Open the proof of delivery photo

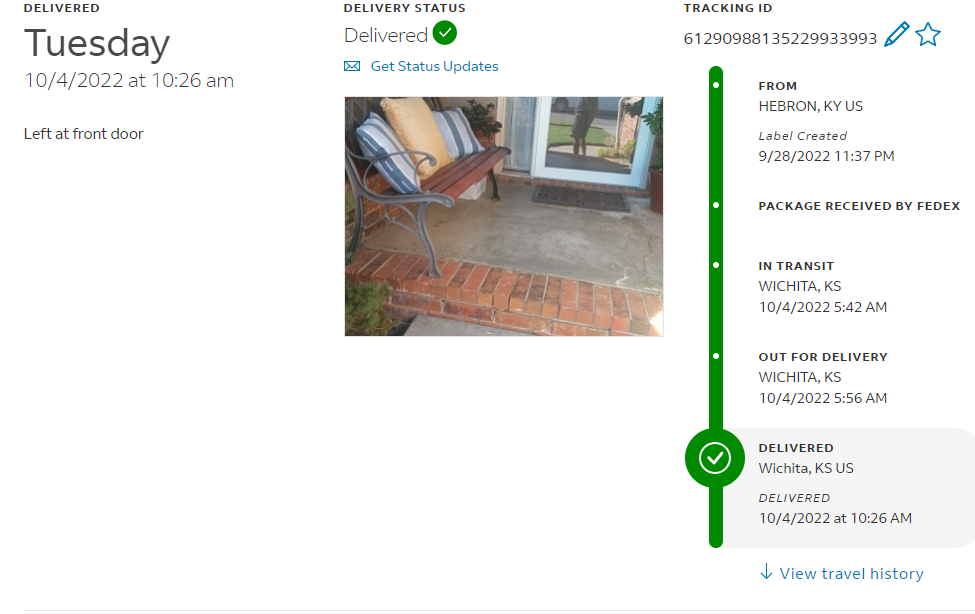pos(504,216)
